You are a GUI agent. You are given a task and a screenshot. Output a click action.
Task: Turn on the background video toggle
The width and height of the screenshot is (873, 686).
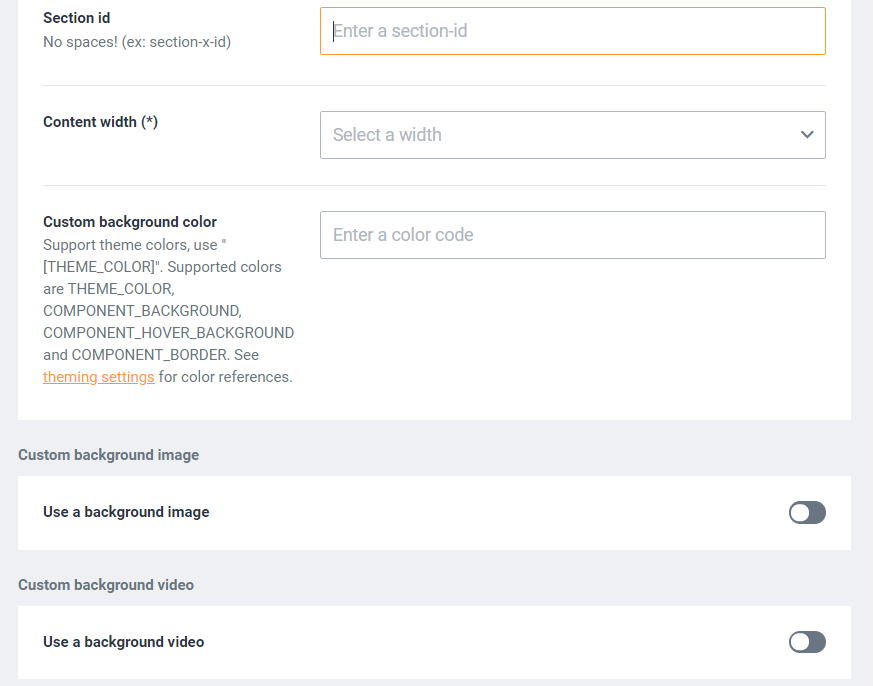coord(807,642)
